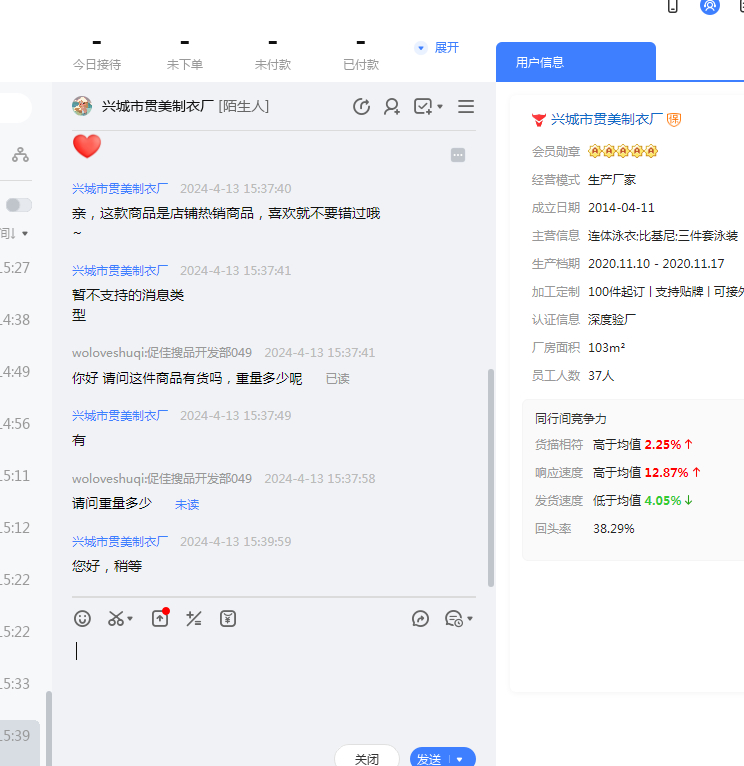Click the mobile phone icon at top

(x=673, y=6)
